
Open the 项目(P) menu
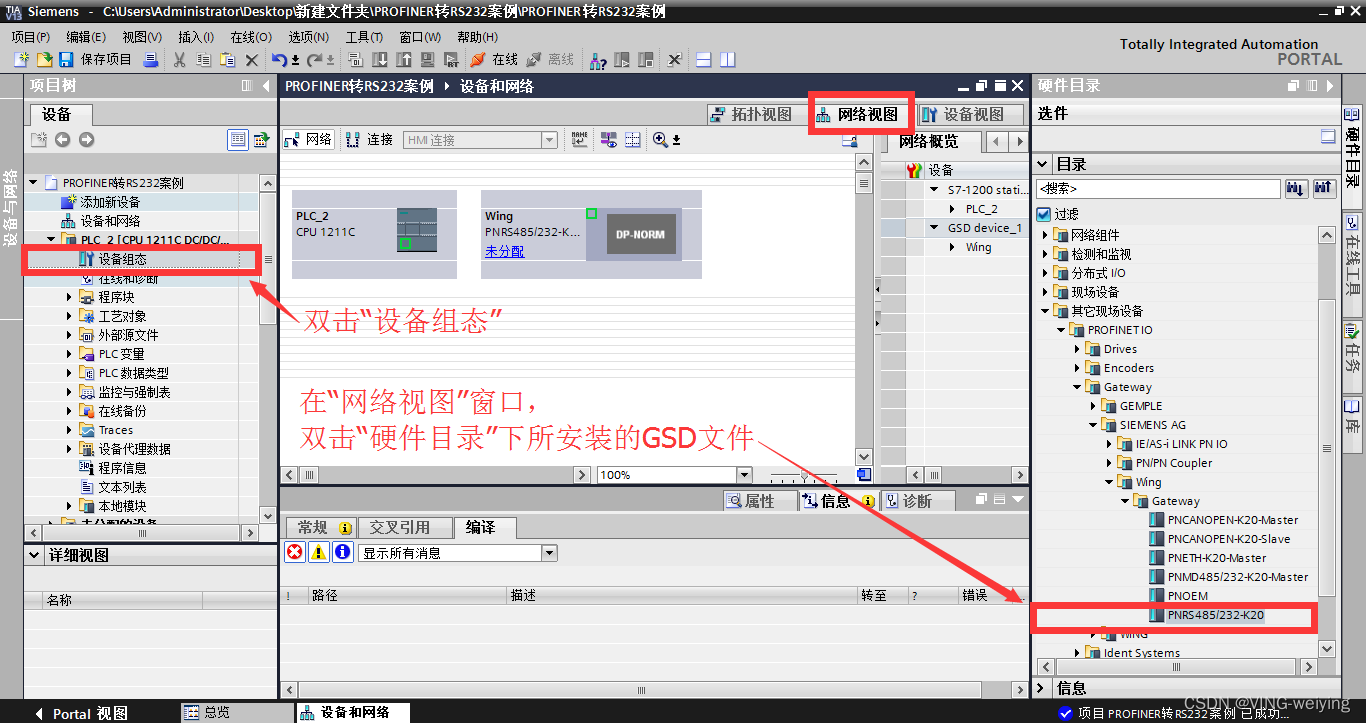click(x=31, y=37)
